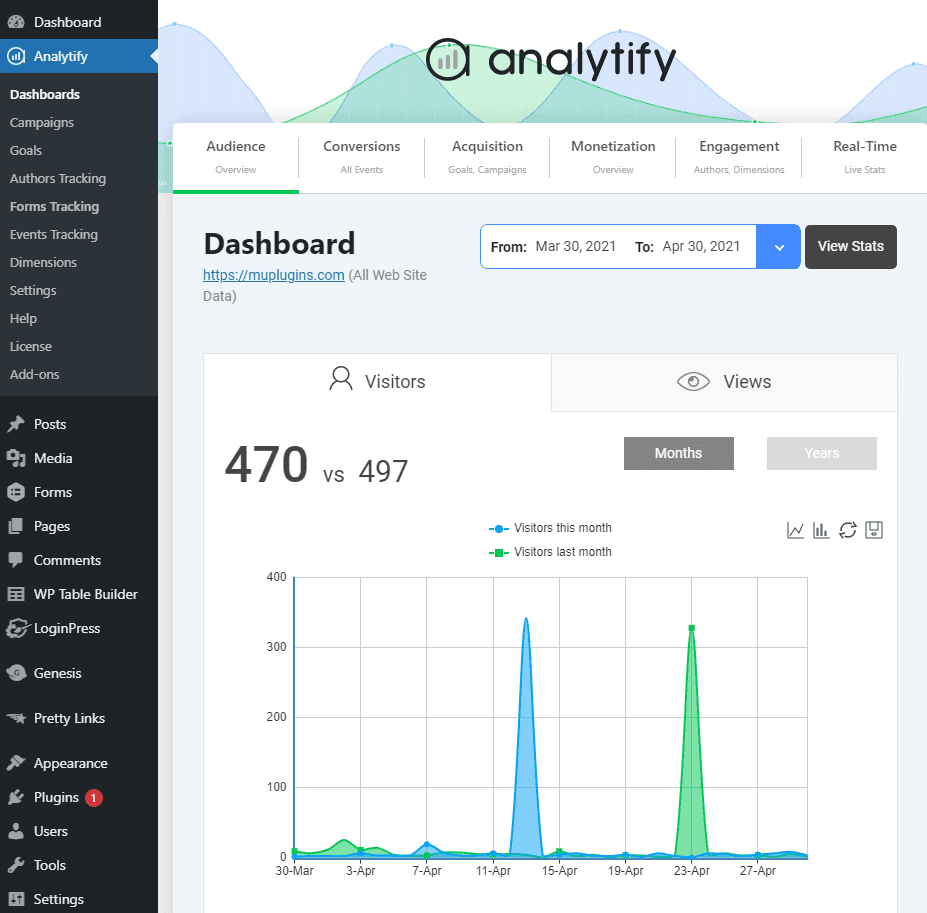Toggle Visitors last month legend series
The height and width of the screenshot is (913, 927).
(x=550, y=552)
